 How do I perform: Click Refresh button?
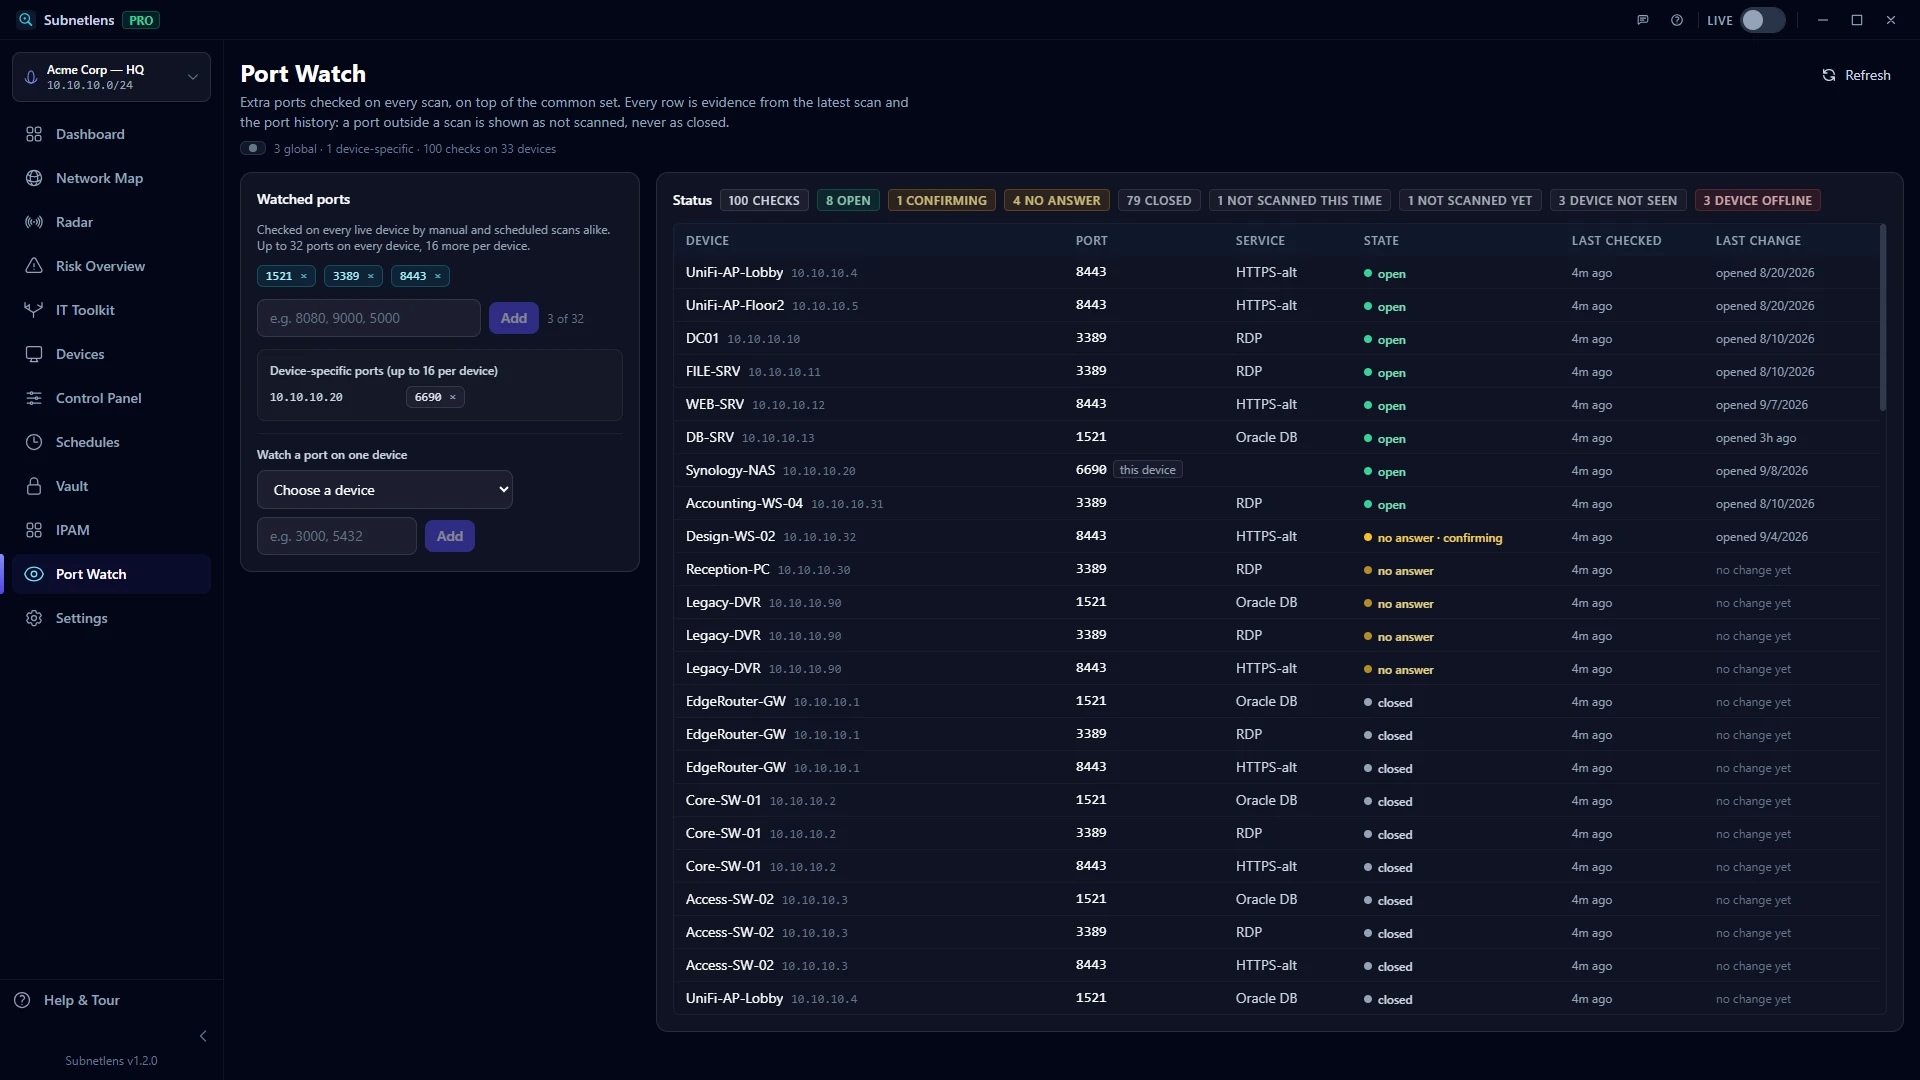[1856, 75]
